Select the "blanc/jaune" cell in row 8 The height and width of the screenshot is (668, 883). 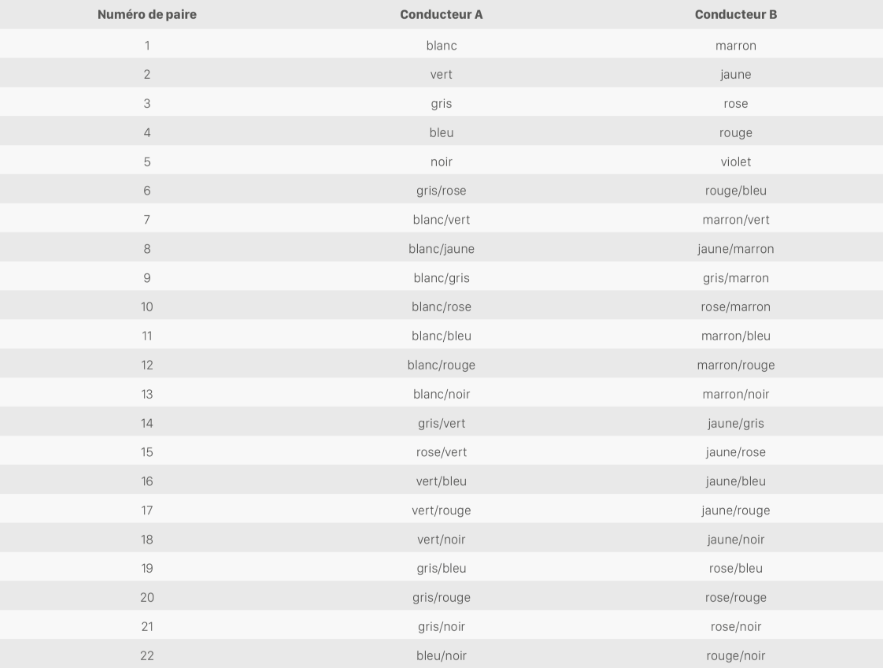[x=441, y=248]
